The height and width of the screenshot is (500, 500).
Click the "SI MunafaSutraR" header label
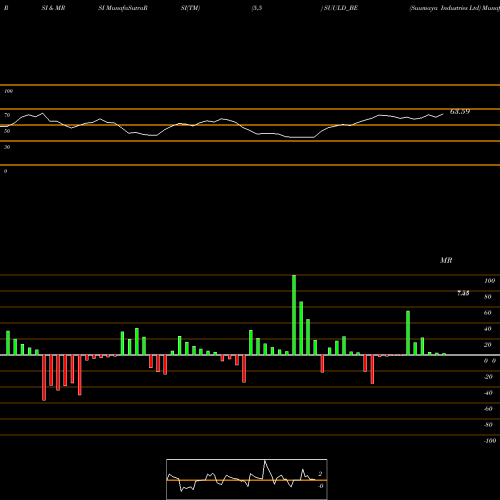click(123, 8)
